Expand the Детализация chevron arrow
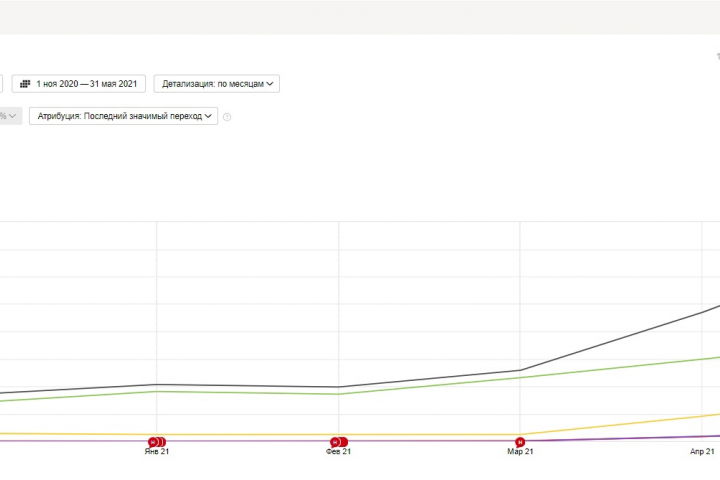Image resolution: width=720 pixels, height=480 pixels. coord(270,84)
